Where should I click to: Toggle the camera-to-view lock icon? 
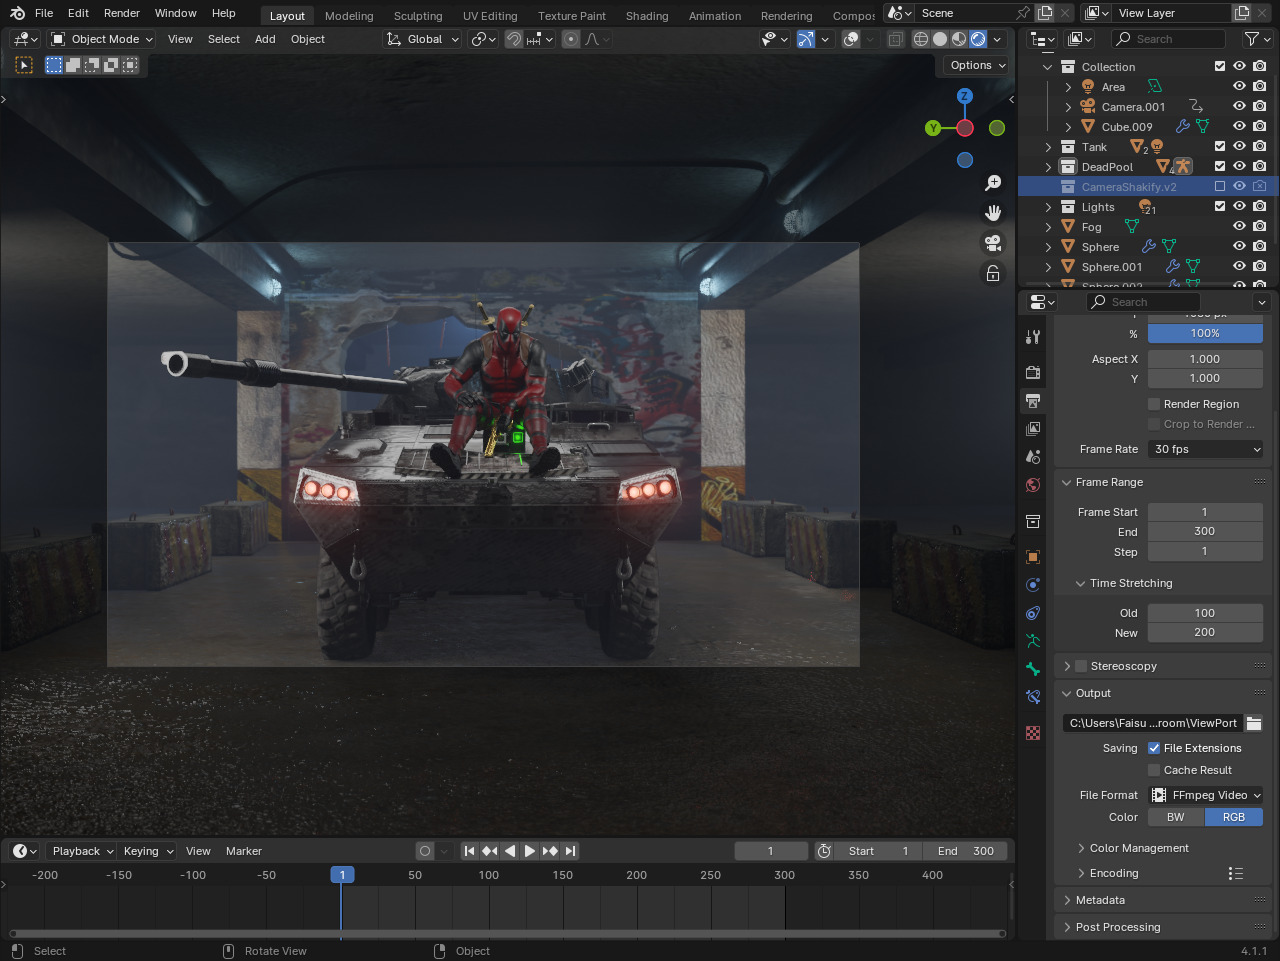click(993, 273)
